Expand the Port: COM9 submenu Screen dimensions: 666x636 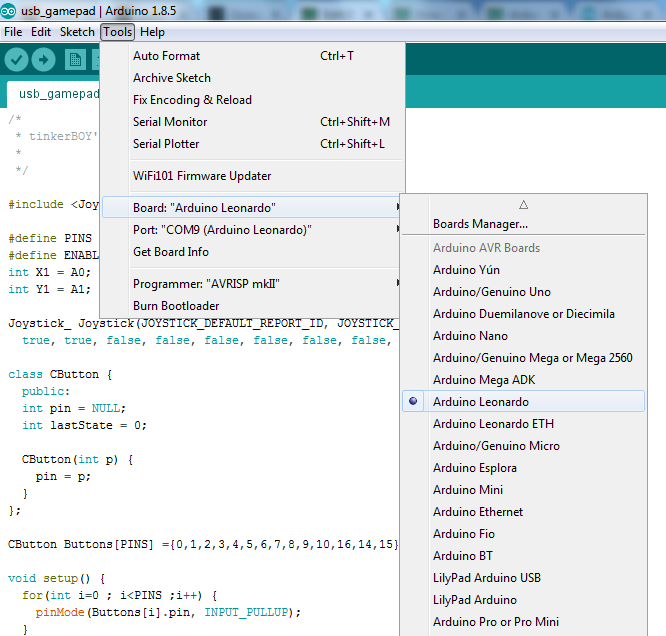point(253,230)
